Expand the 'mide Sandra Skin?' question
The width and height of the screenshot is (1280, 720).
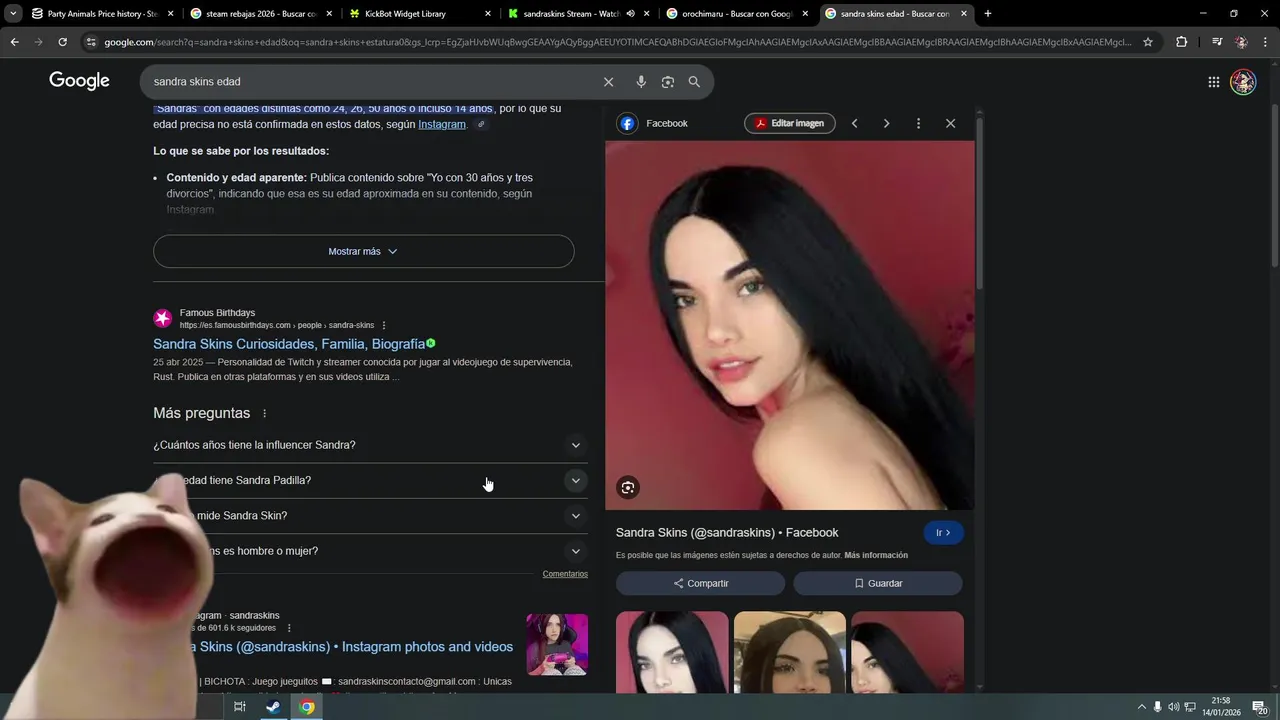coord(370,516)
